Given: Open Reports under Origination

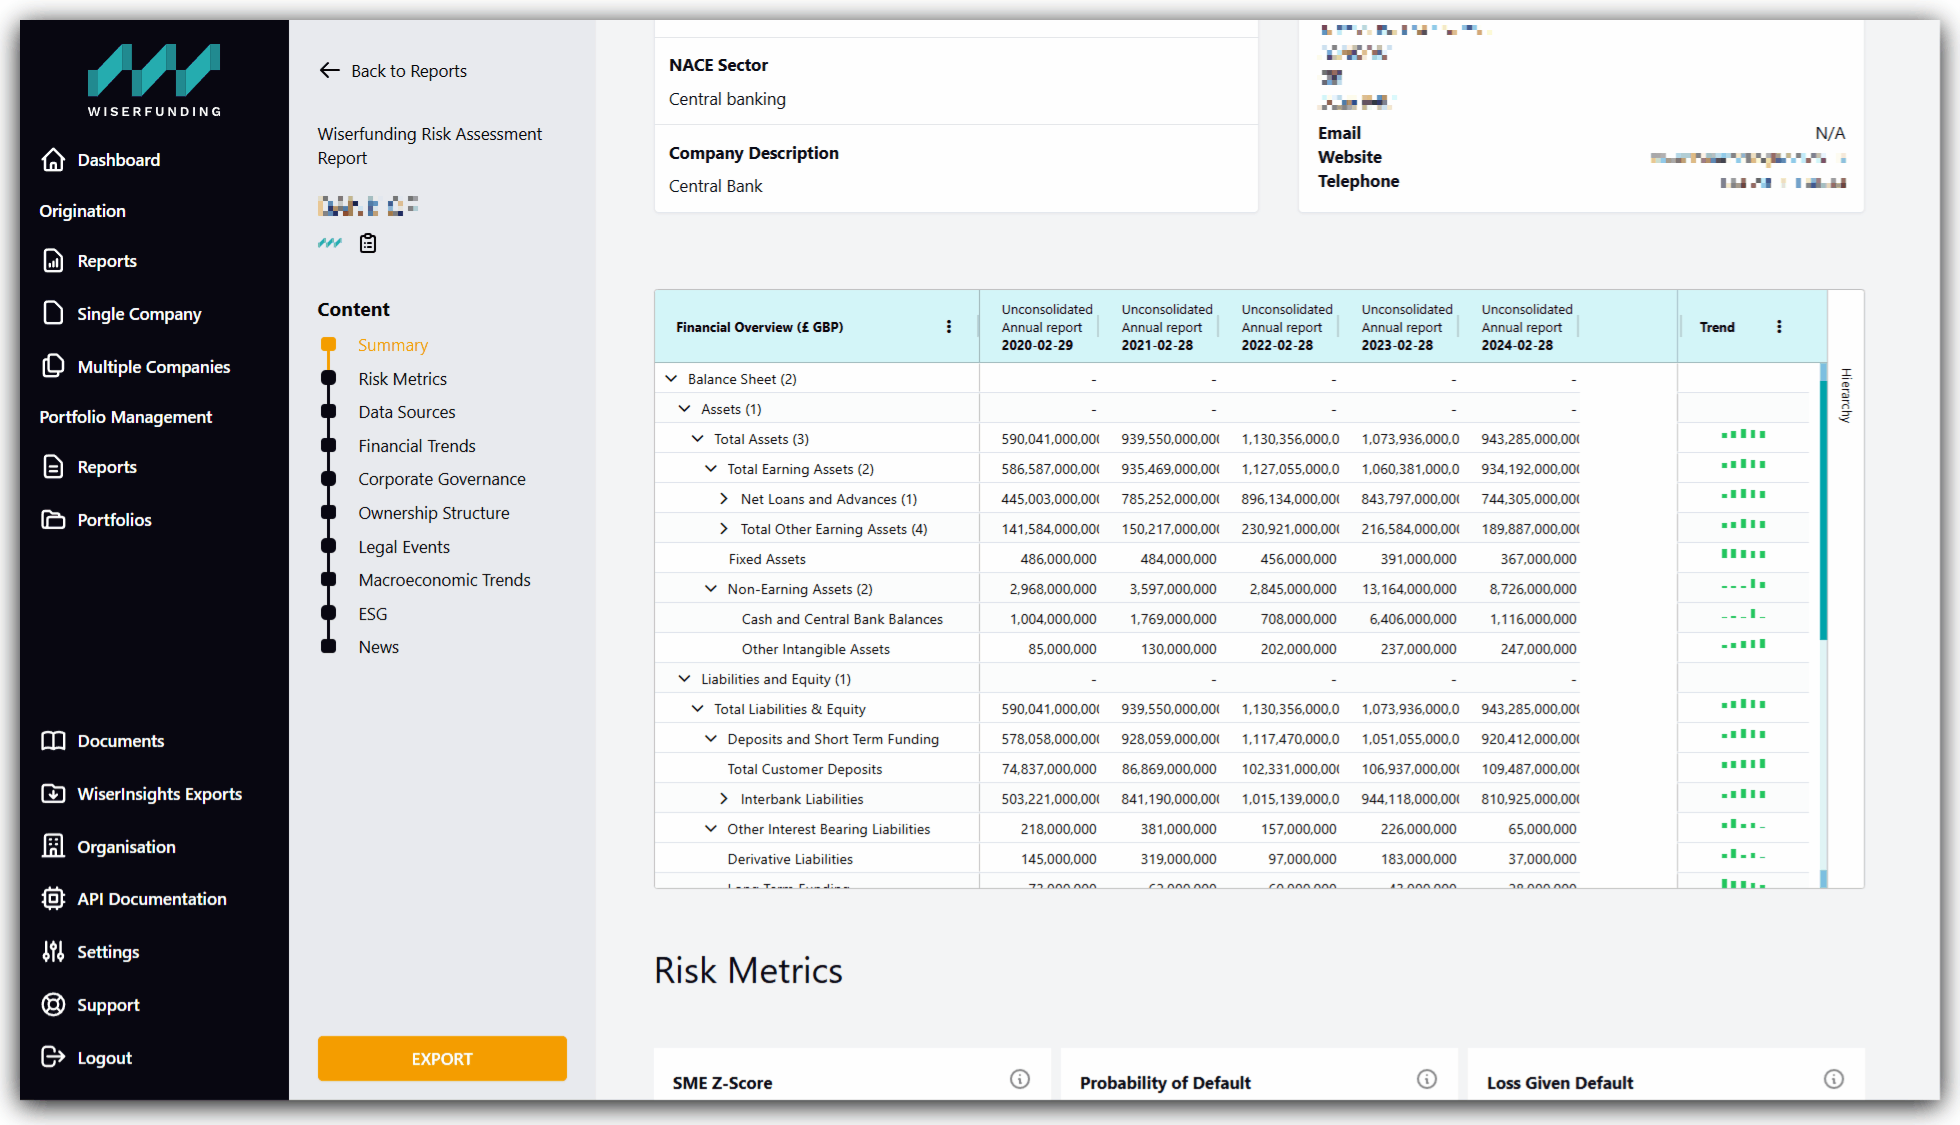Looking at the screenshot, I should point(89,261).
